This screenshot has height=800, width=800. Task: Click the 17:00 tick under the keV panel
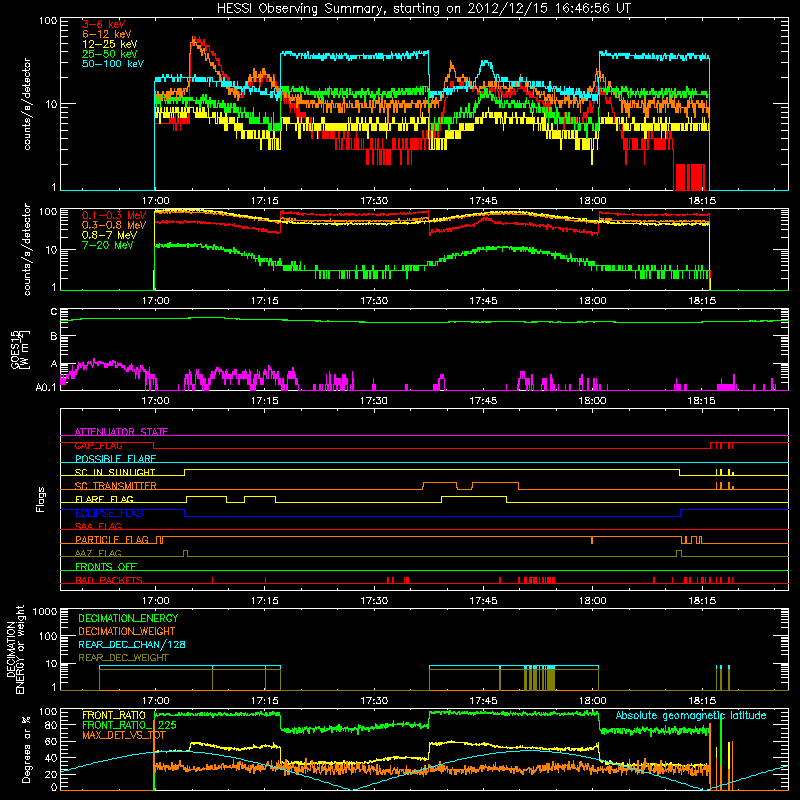click(x=155, y=201)
